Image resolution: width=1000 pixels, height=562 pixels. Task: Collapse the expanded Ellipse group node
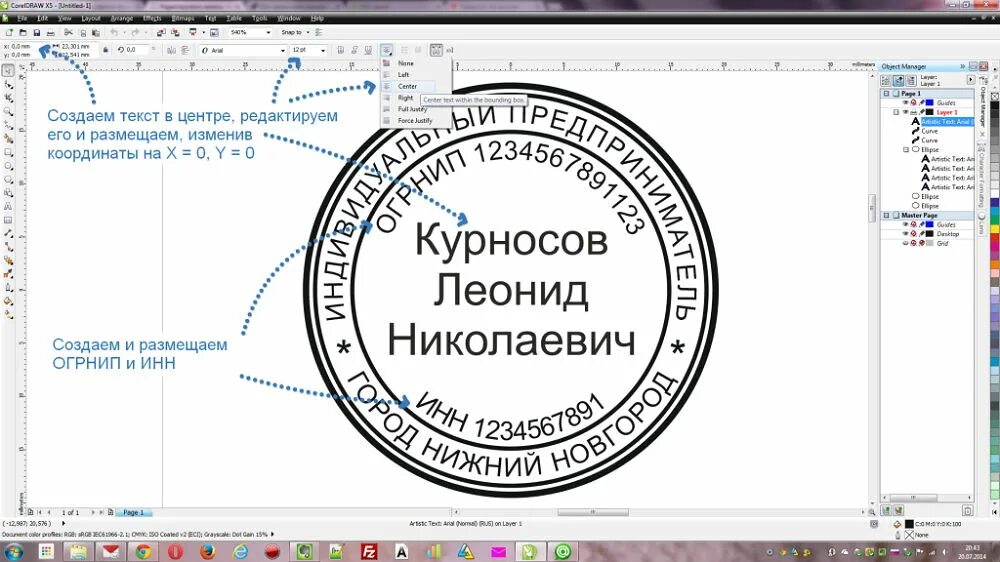pyautogui.click(x=906, y=150)
